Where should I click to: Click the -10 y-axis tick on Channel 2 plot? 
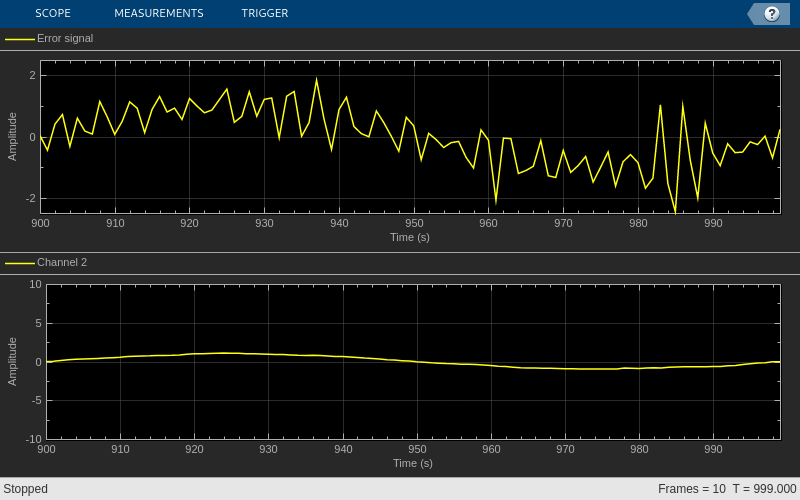click(34, 439)
